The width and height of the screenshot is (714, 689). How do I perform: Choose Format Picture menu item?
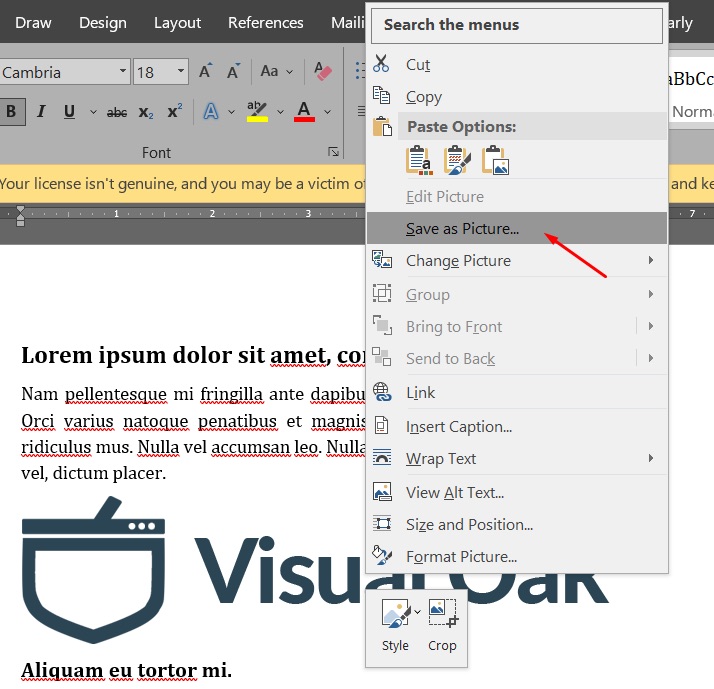(517, 556)
